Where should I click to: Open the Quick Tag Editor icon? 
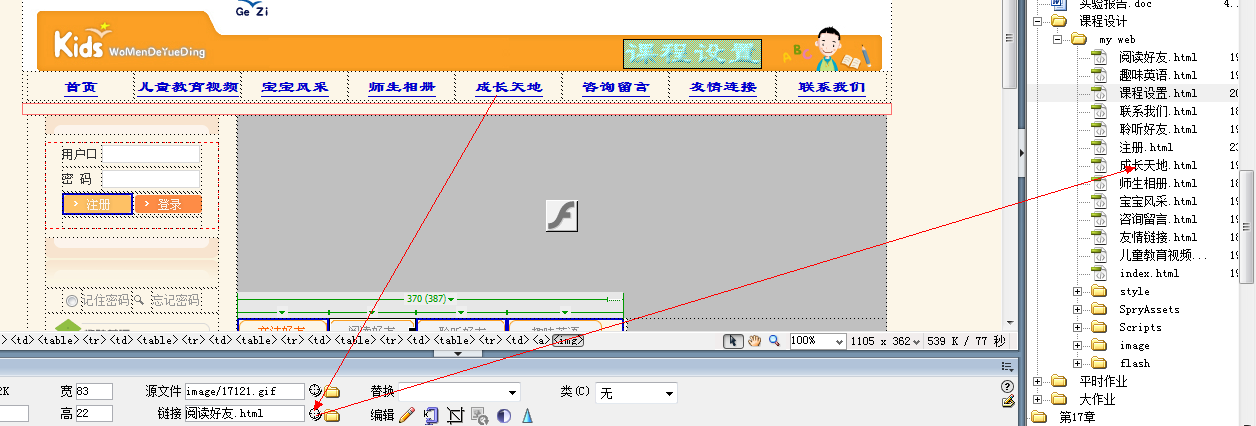pyautogui.click(x=1008, y=401)
